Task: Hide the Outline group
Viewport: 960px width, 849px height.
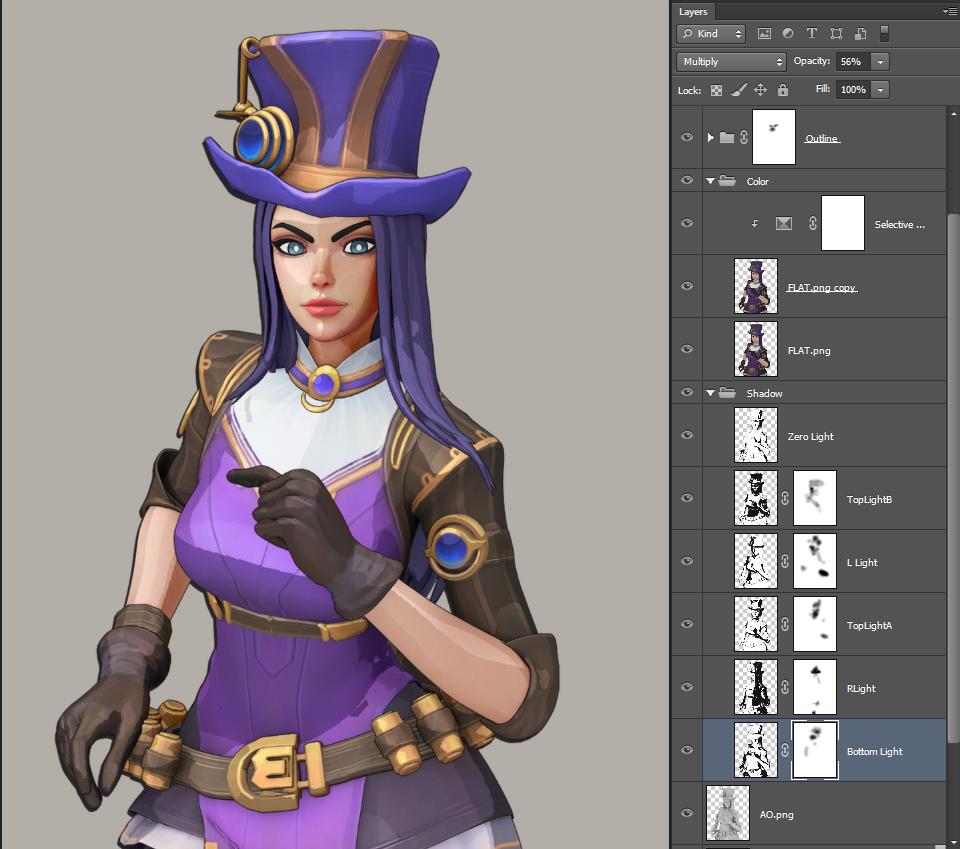Action: (687, 137)
